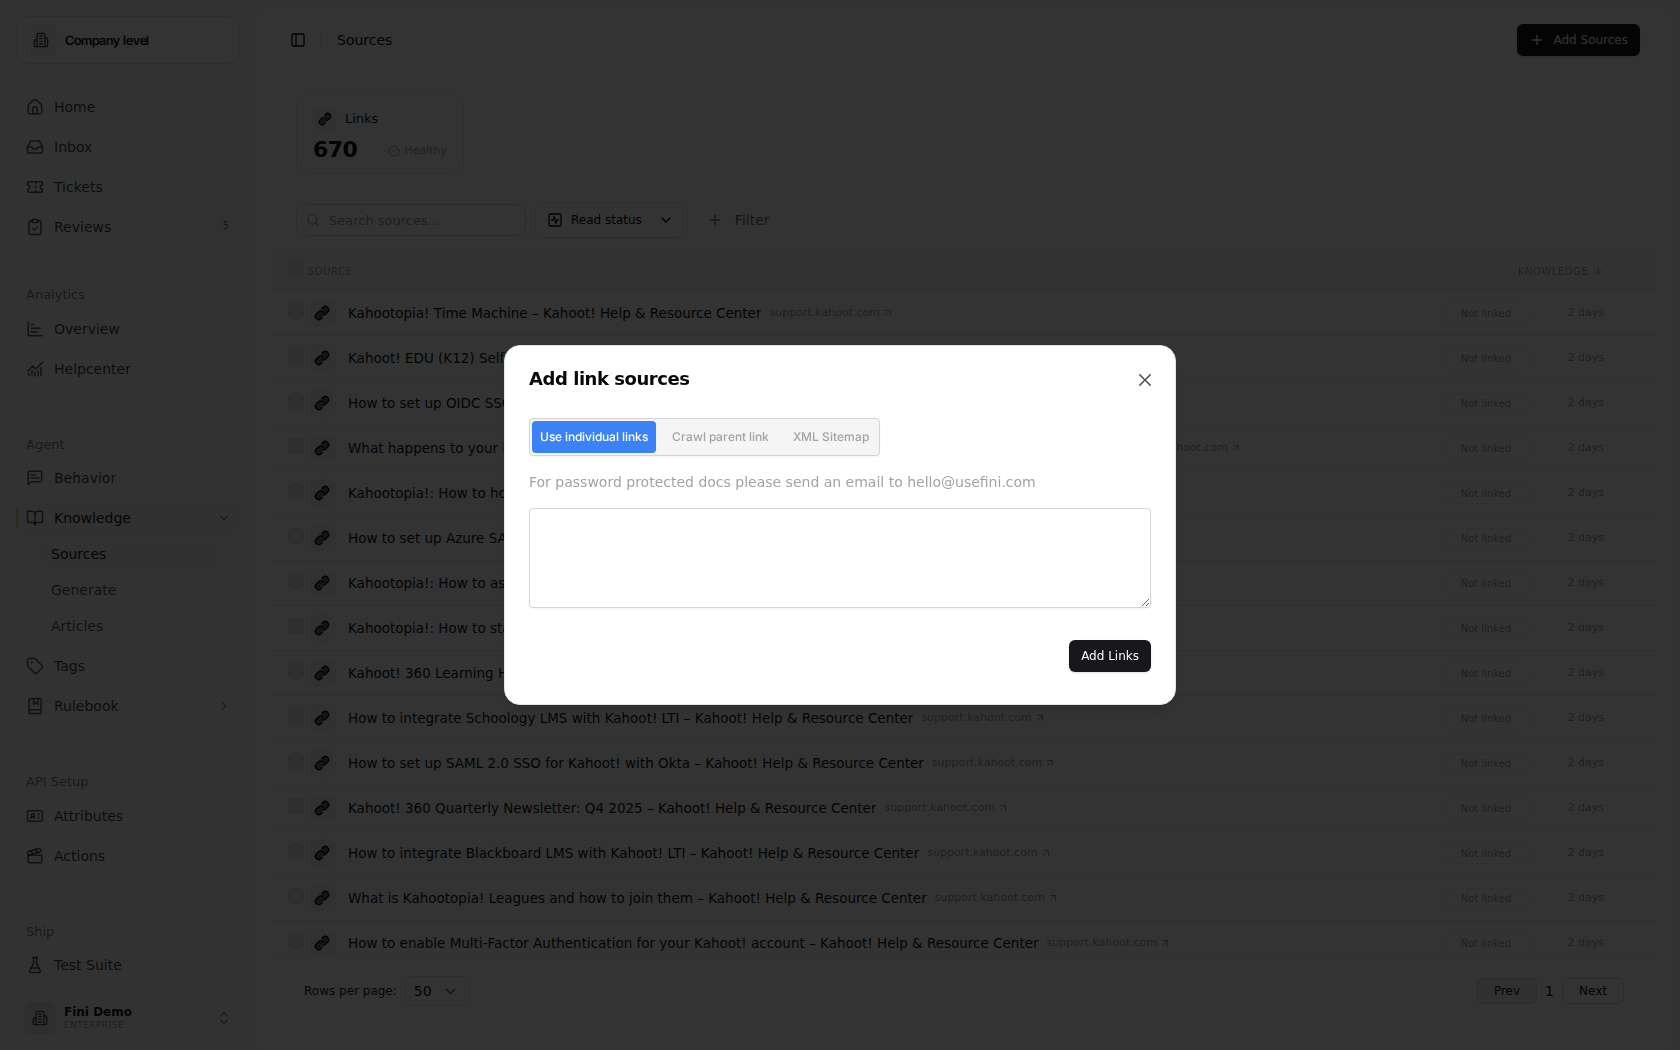Open the Inbox icon in sidebar

point(35,147)
